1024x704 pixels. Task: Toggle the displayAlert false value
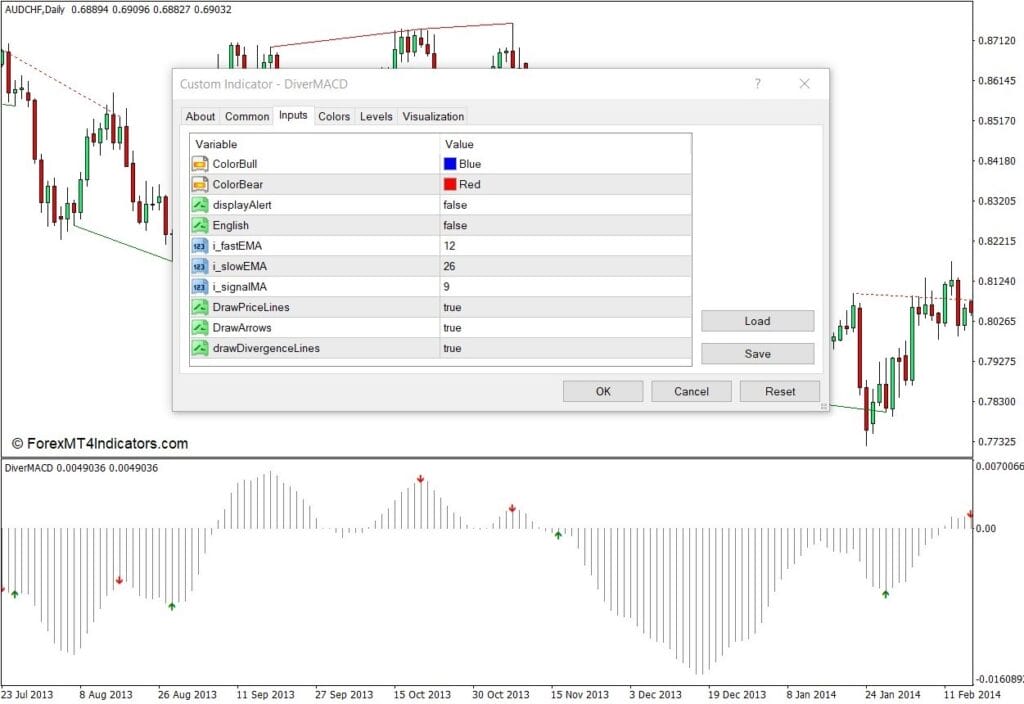455,205
